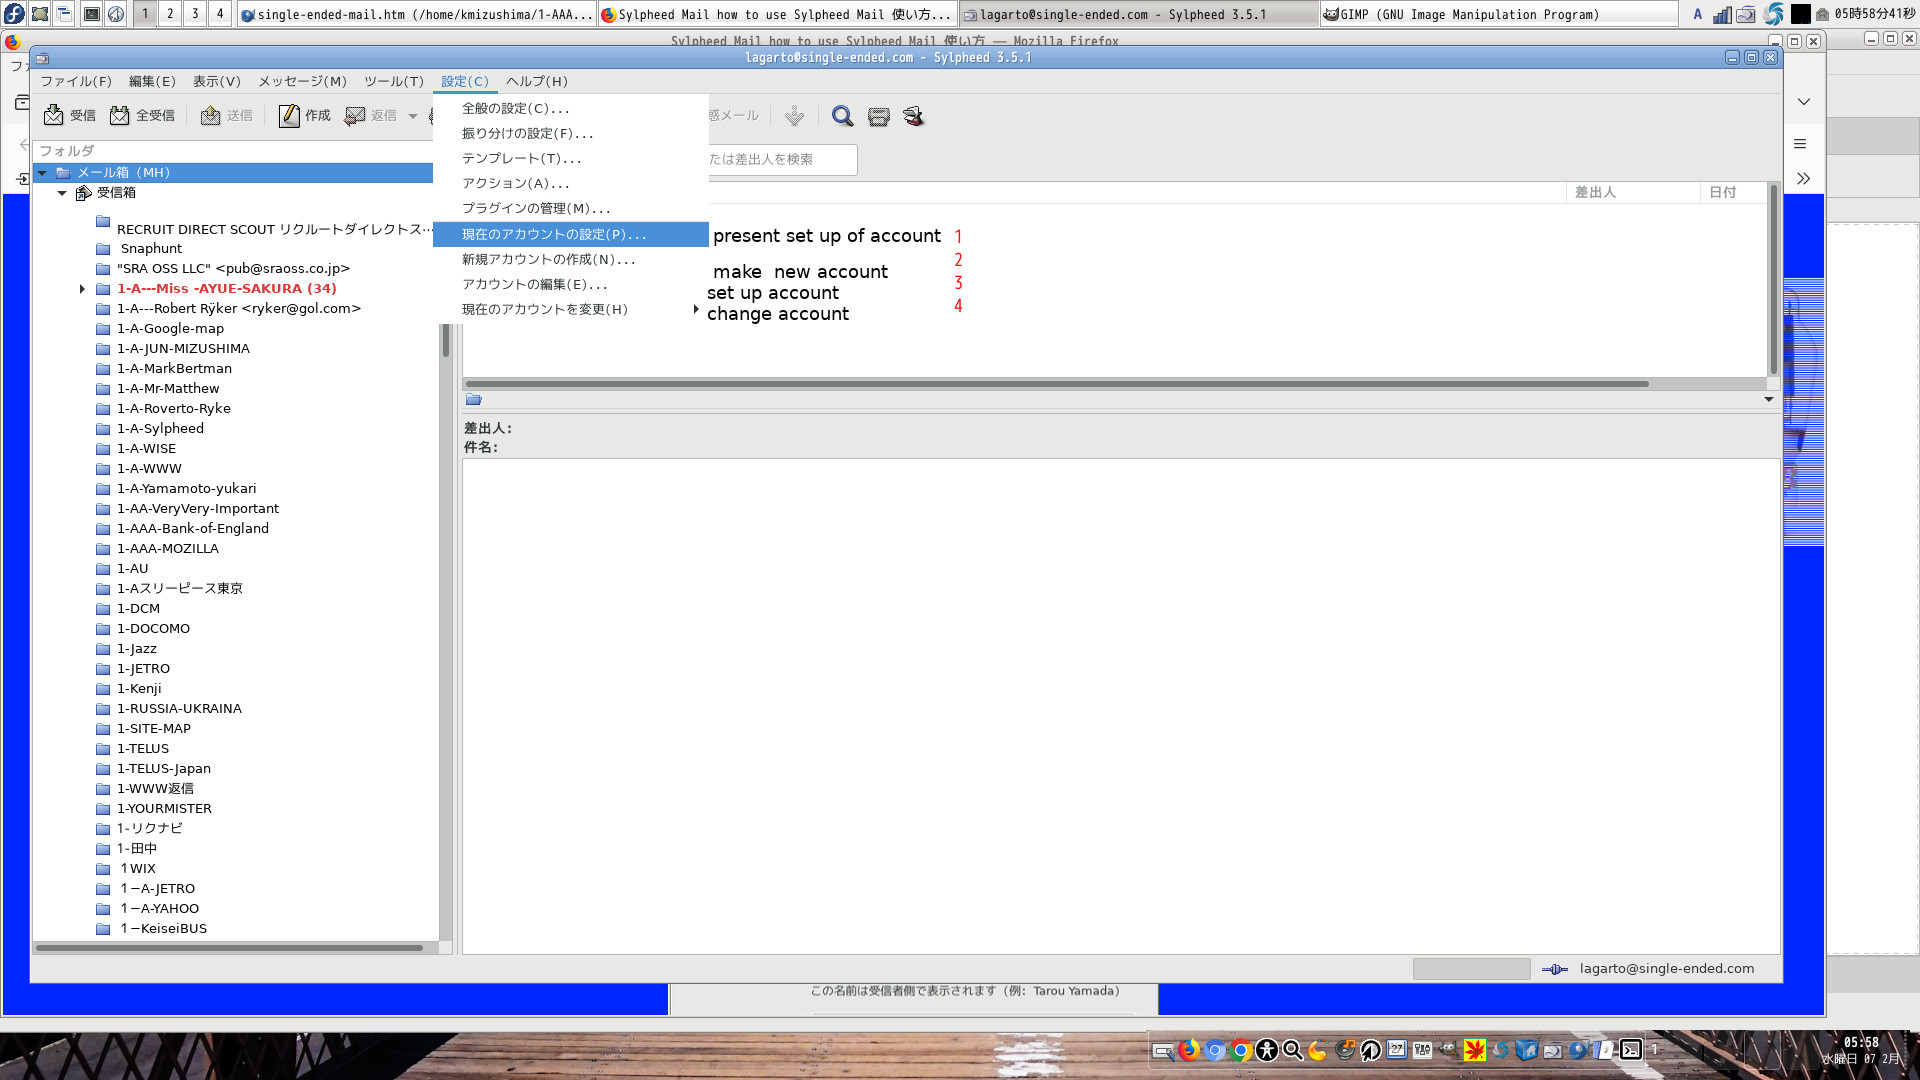This screenshot has width=1920, height=1080.
Task: Click the page number 3 button at top left
Action: coord(194,15)
